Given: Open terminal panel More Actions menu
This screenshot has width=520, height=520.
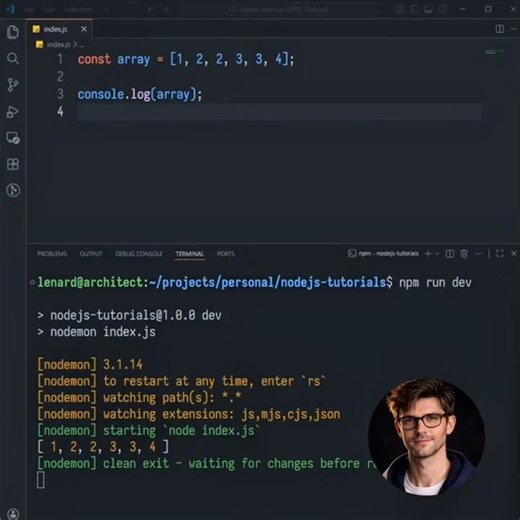Looking at the screenshot, I should coord(478,254).
